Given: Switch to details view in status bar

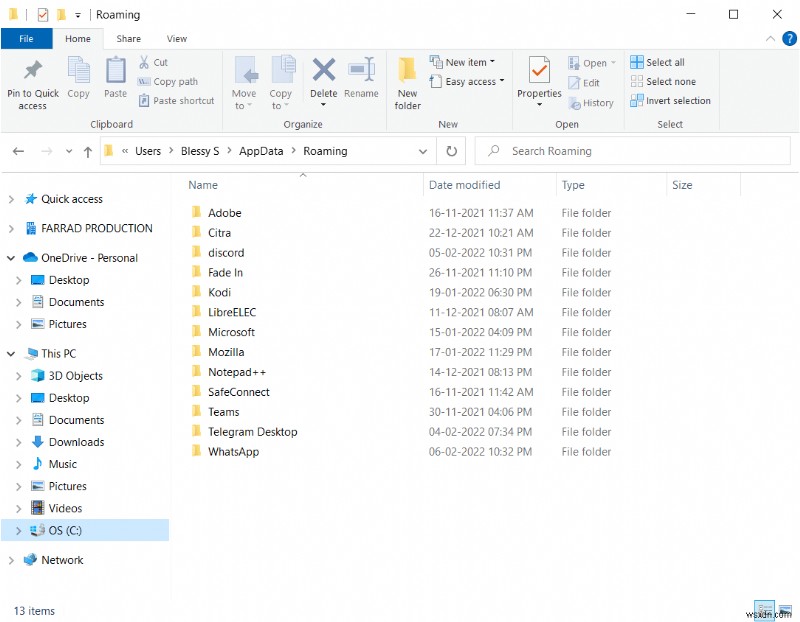Looking at the screenshot, I should (x=764, y=609).
